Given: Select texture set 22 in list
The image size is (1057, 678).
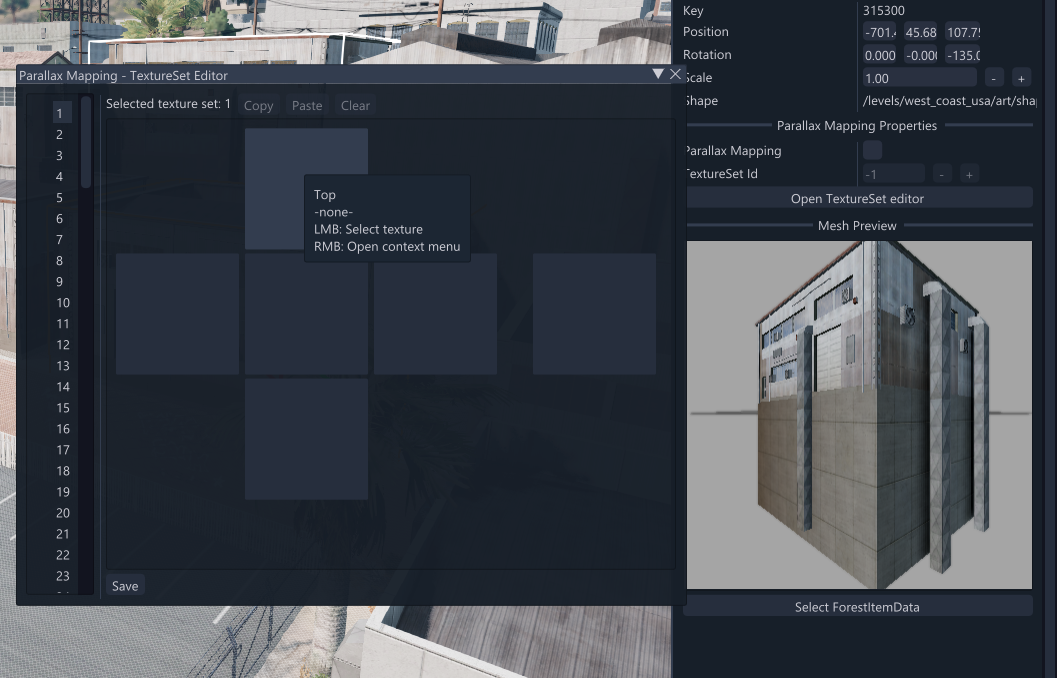Looking at the screenshot, I should point(62,555).
